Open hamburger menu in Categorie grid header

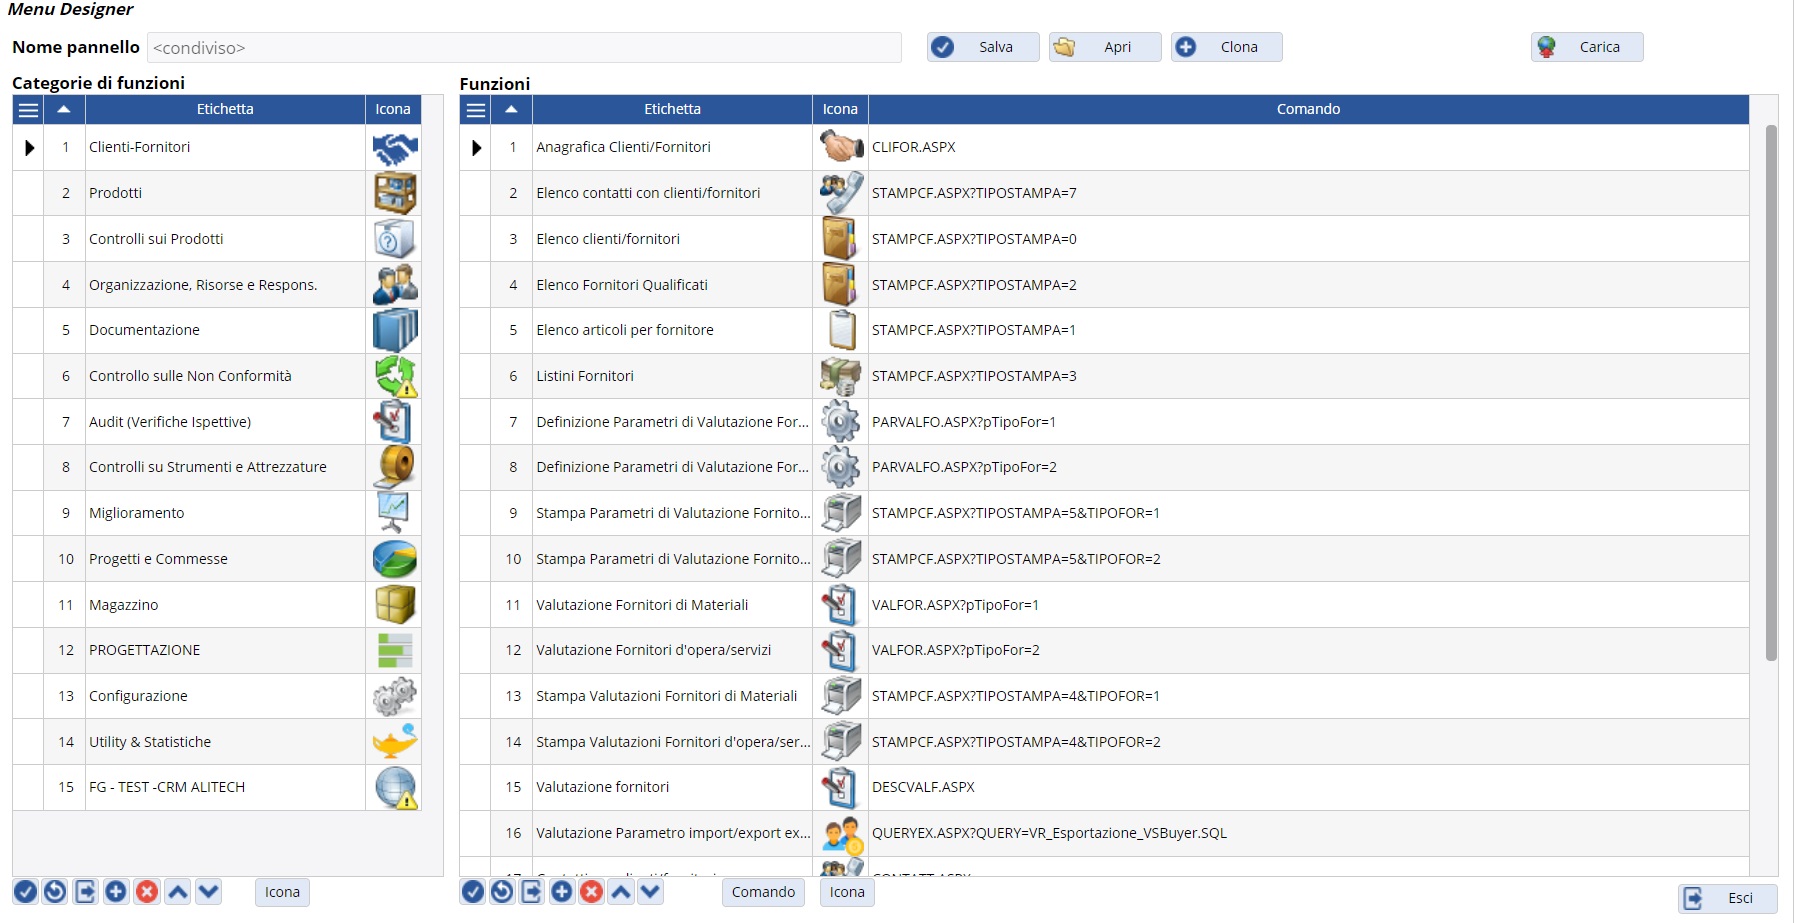[x=28, y=110]
